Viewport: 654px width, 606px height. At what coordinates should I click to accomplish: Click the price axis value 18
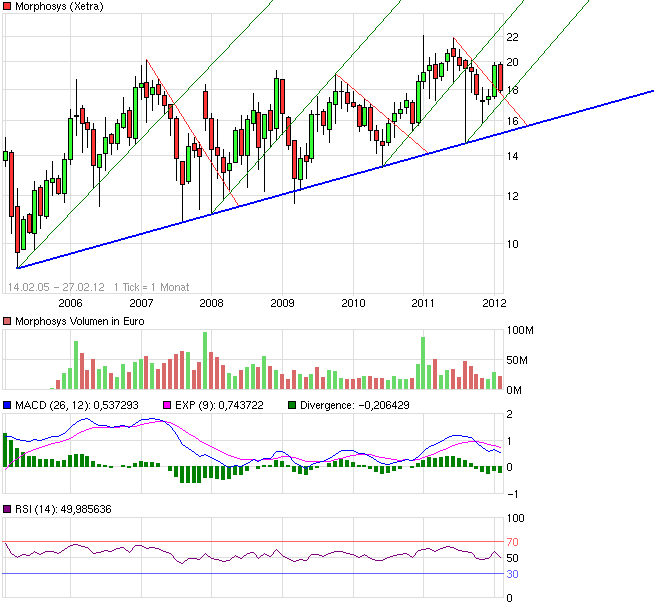pos(513,90)
